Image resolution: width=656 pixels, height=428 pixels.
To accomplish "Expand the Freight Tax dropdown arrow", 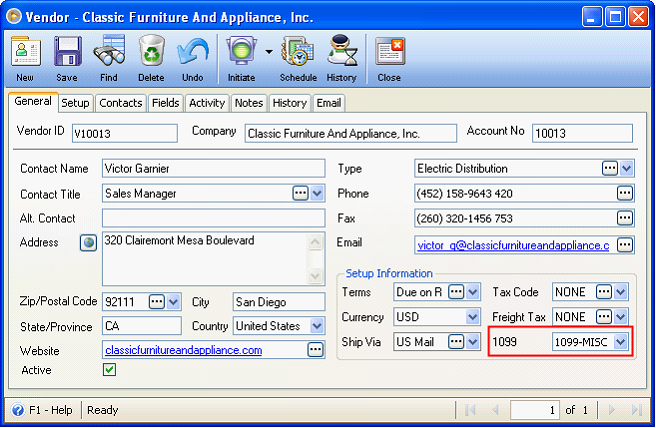I will 620,316.
